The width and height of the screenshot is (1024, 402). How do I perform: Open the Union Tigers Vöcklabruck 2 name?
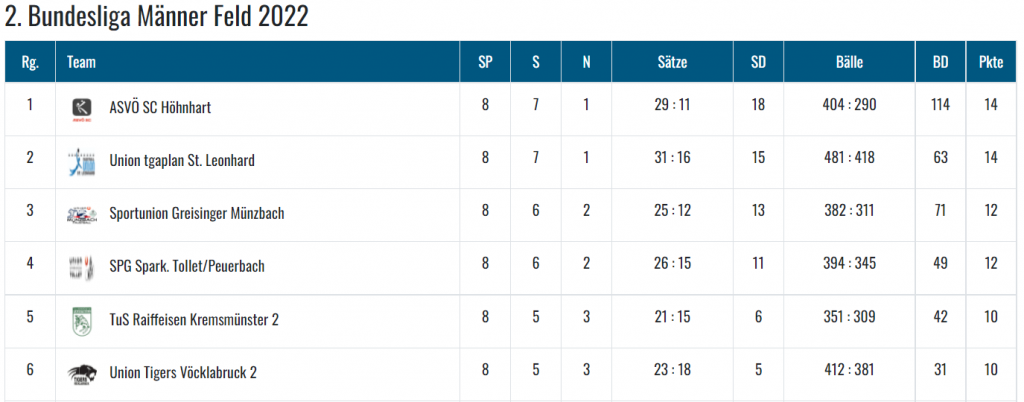click(183, 373)
